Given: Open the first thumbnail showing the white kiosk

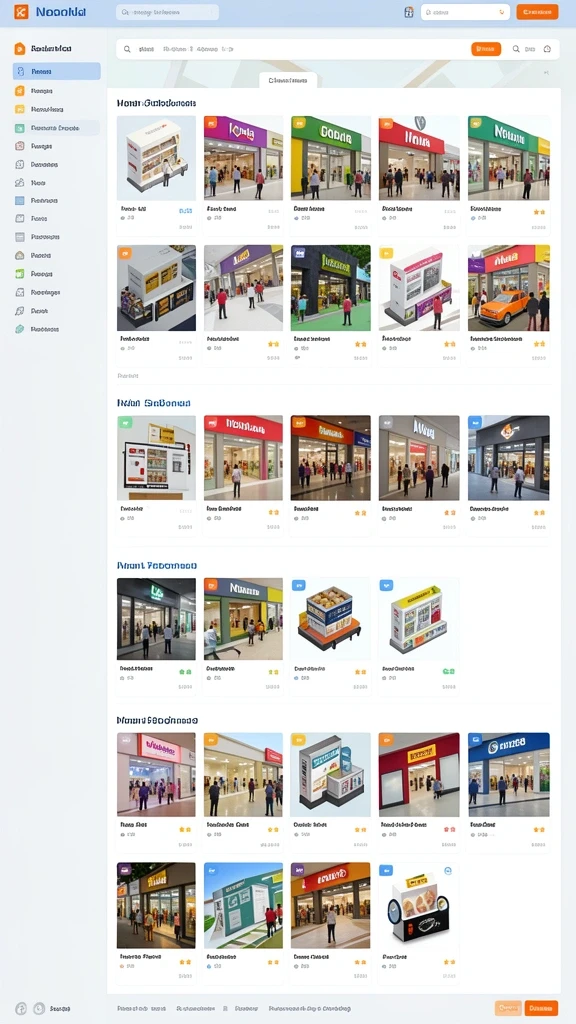Looking at the screenshot, I should (156, 158).
